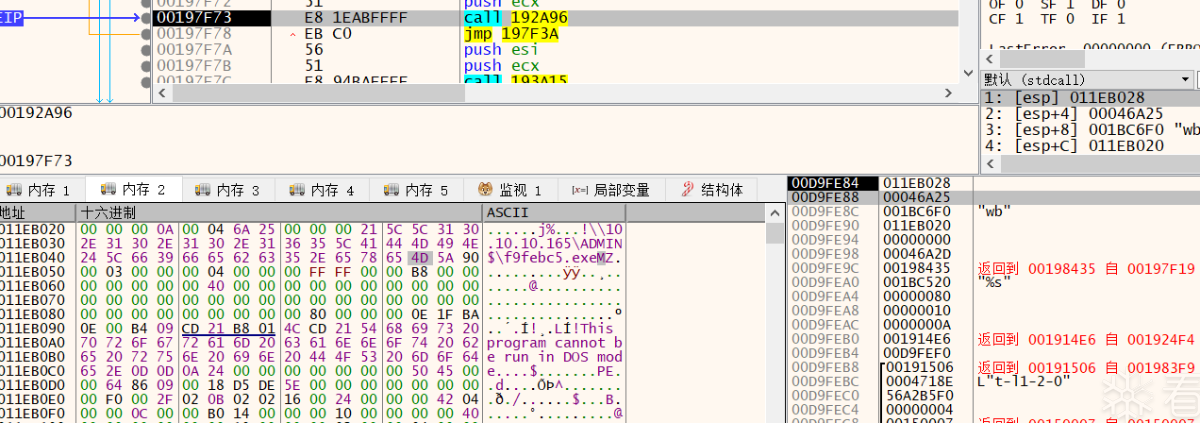Image resolution: width=1200 pixels, height=423 pixels.
Task: Open the 结构体 tab
Action: click(x=712, y=190)
